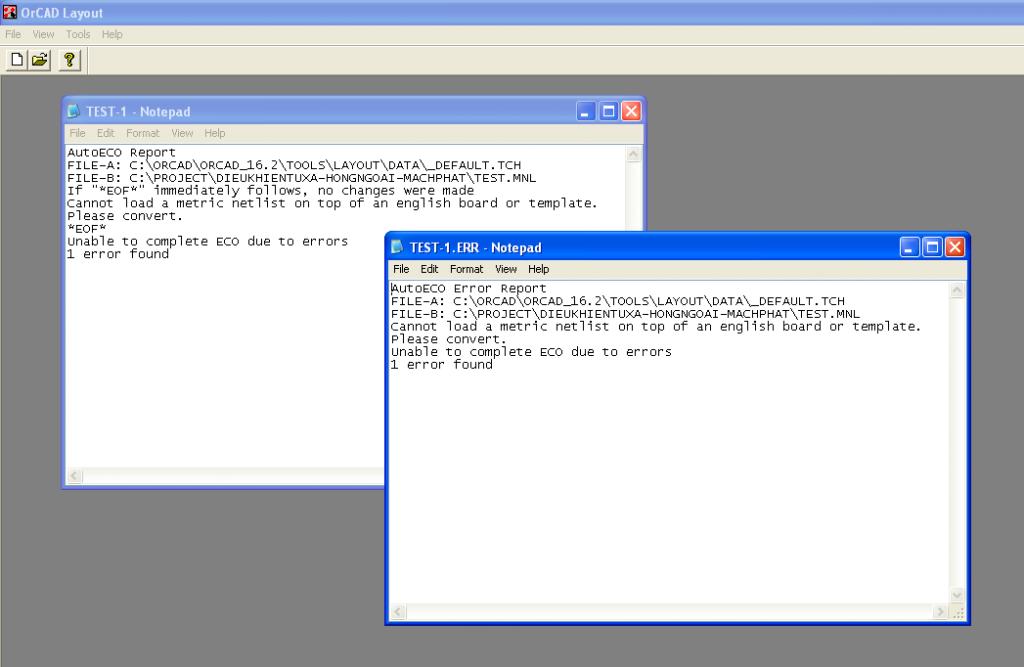1024x667 pixels.
Task: Click 'Cannot load a metric netlist' line in TEST-1.ERR
Action: 656,326
